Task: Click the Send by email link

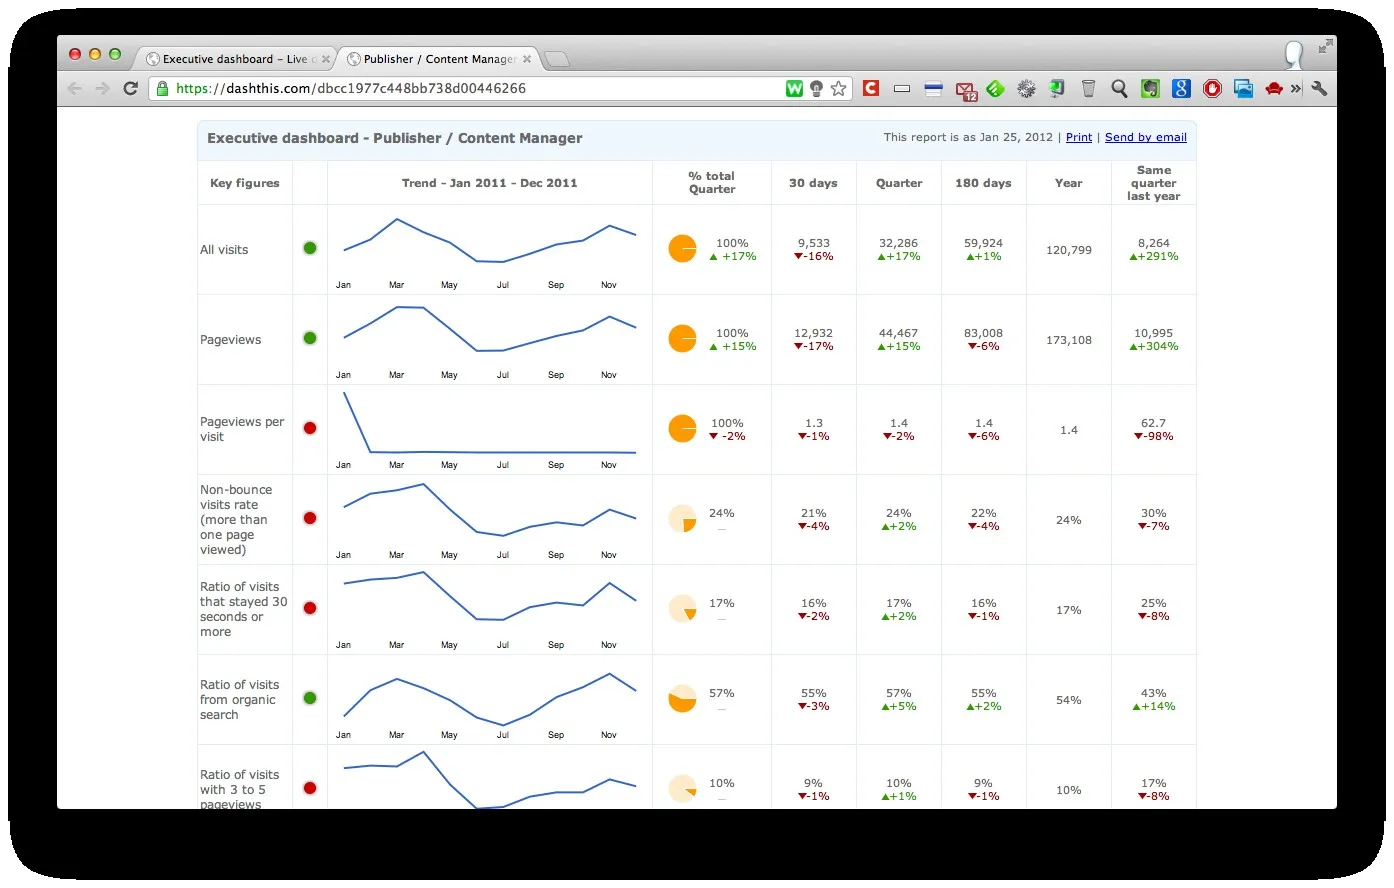Action: tap(1146, 137)
